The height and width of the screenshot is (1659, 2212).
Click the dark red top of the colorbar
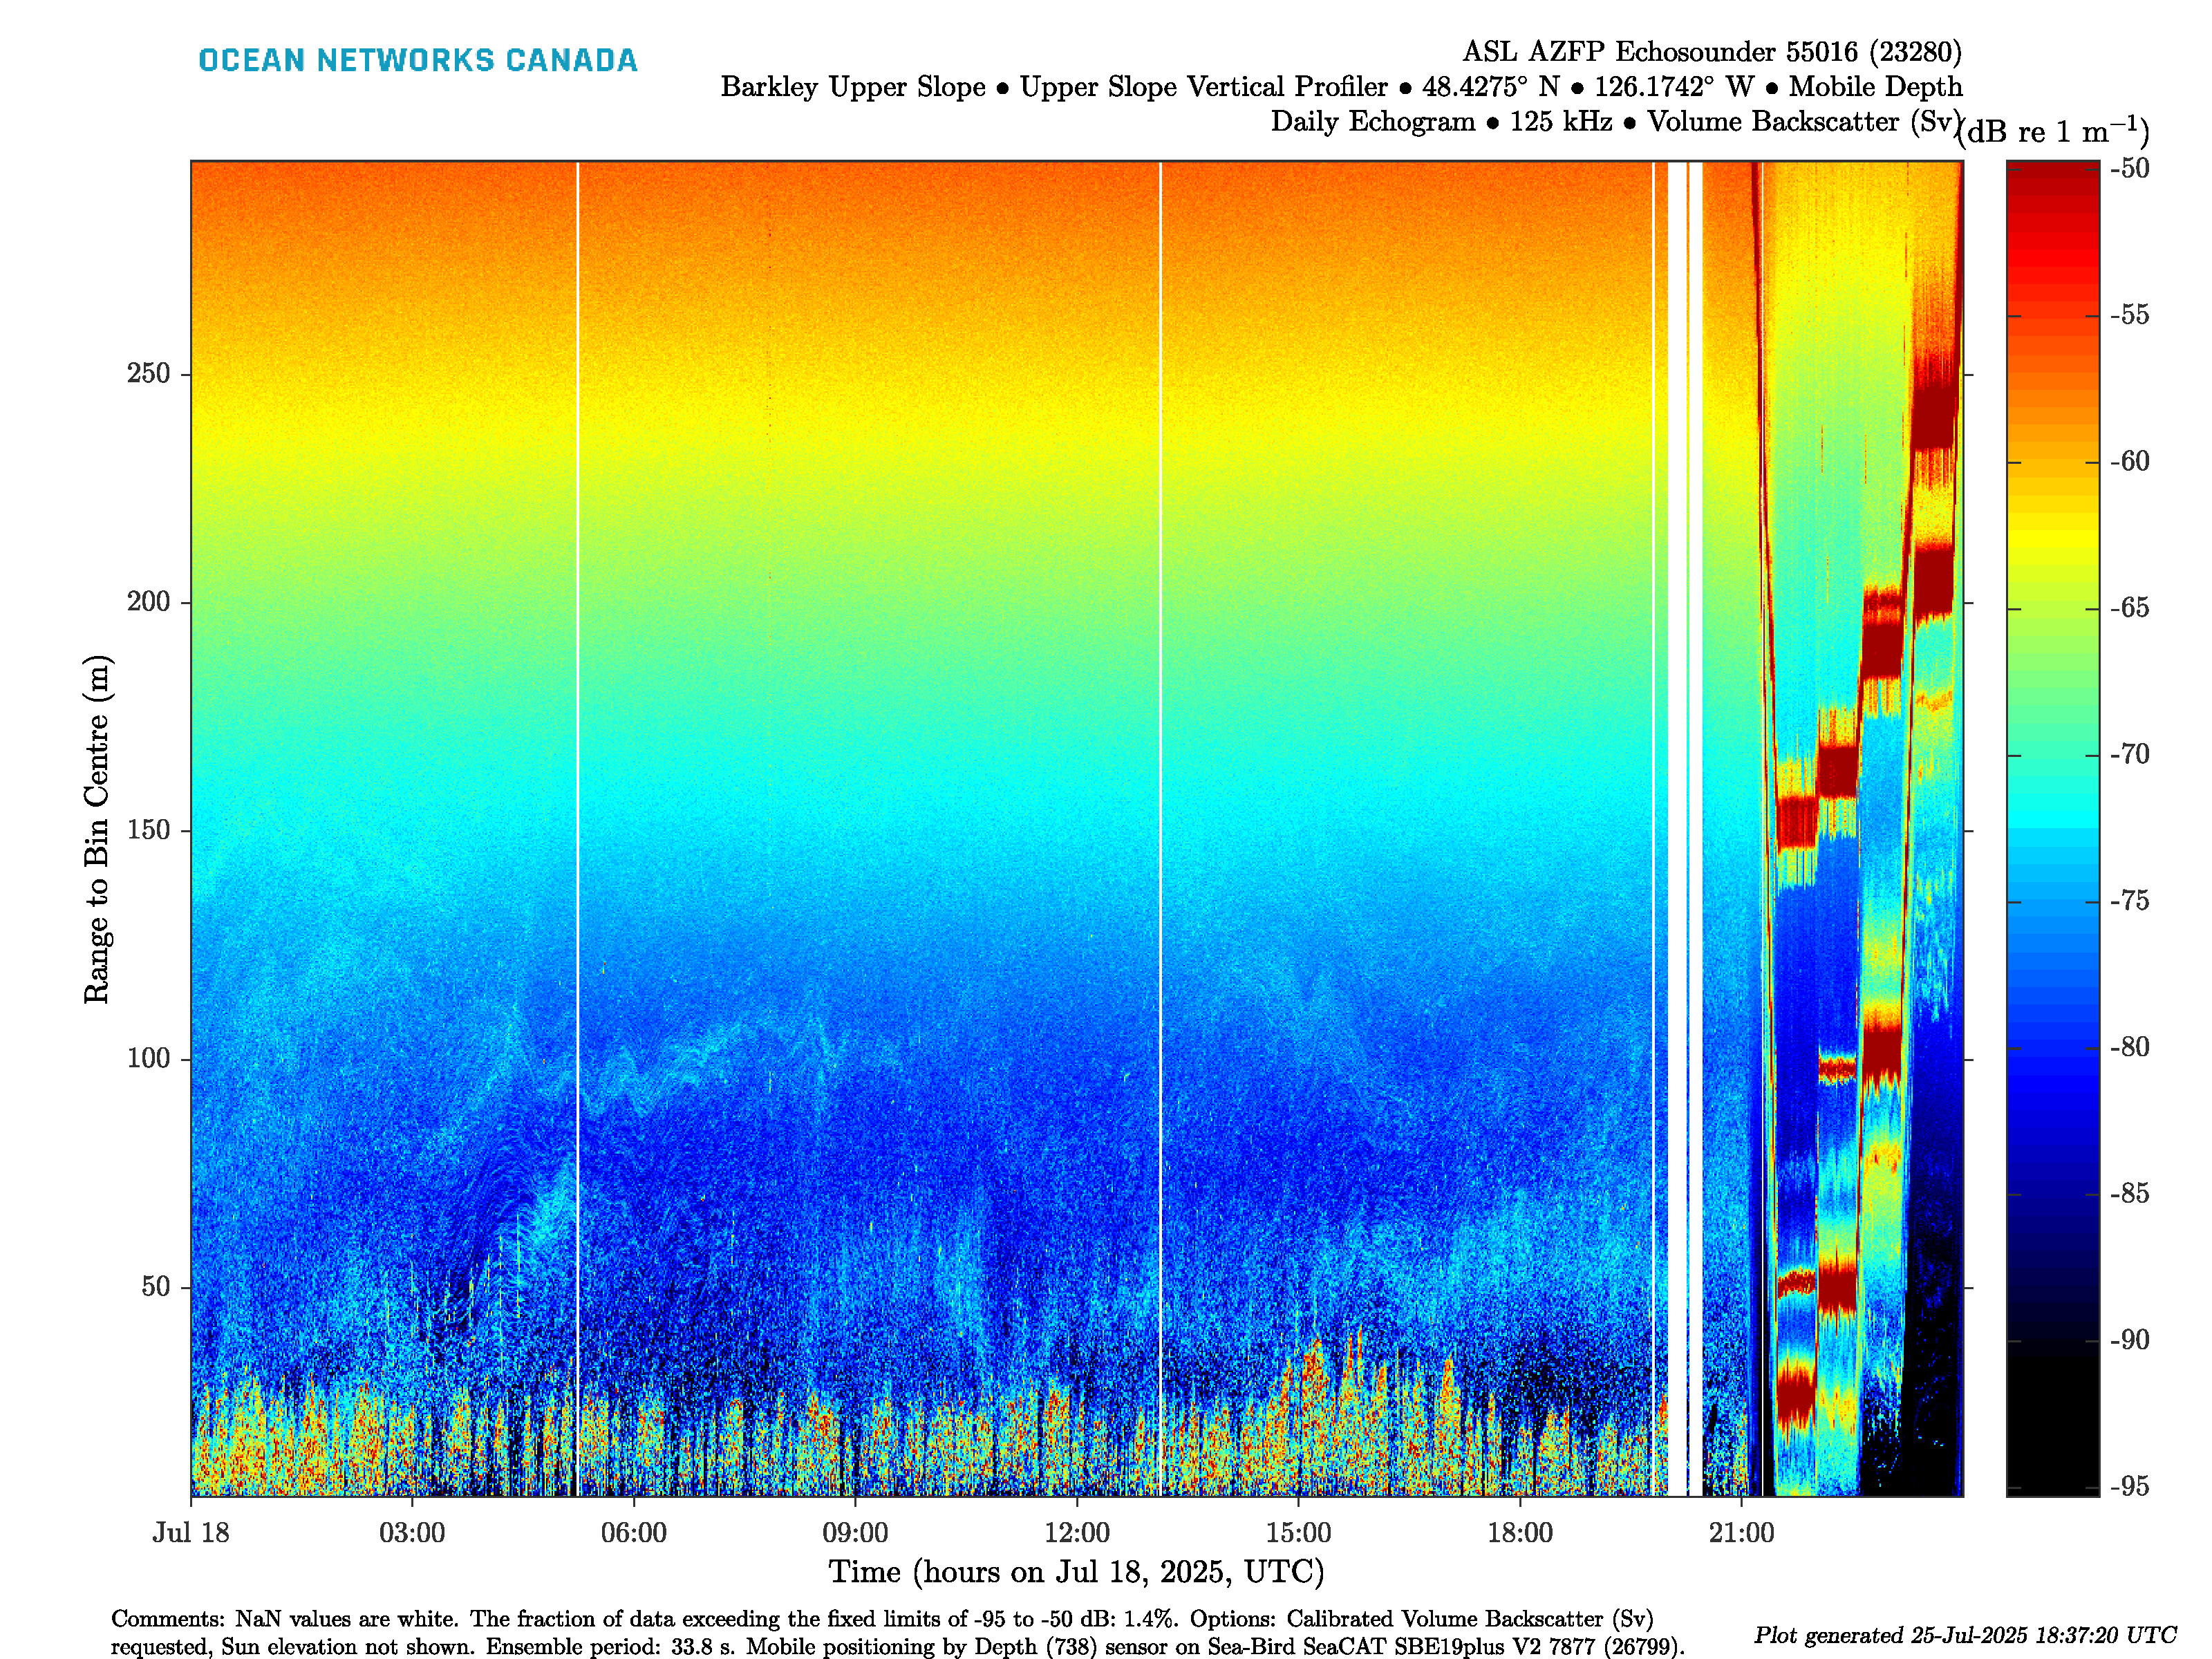2053,178
